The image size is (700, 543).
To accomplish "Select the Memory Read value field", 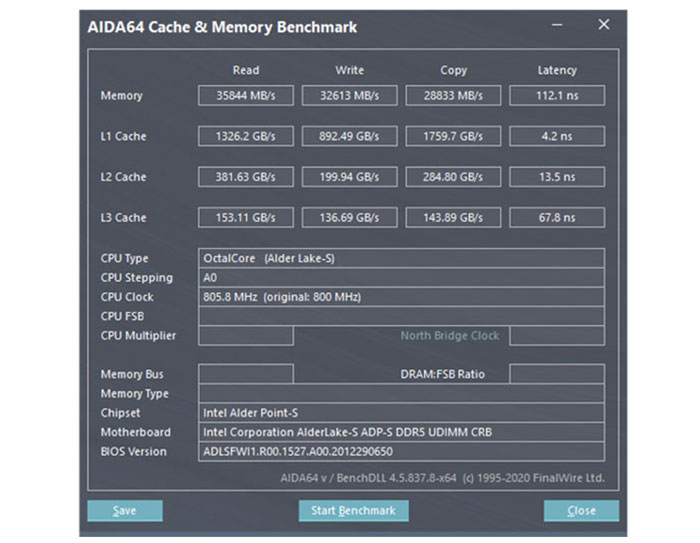I will coord(245,96).
